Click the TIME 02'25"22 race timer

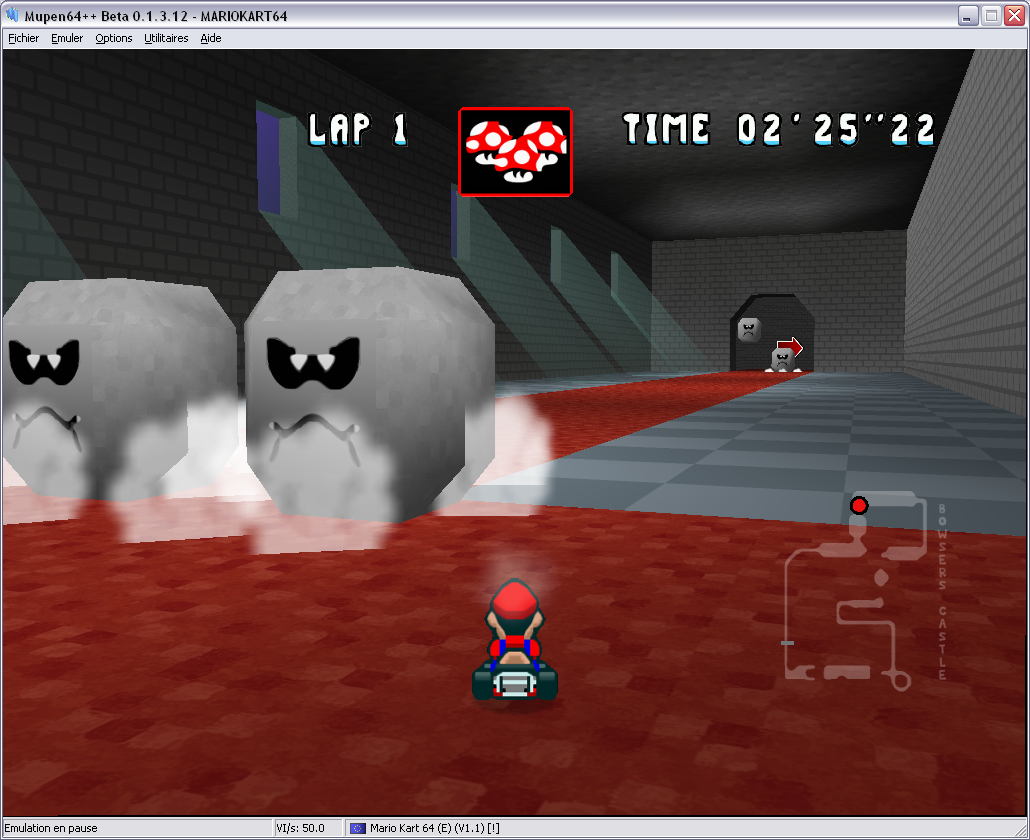pyautogui.click(x=778, y=129)
